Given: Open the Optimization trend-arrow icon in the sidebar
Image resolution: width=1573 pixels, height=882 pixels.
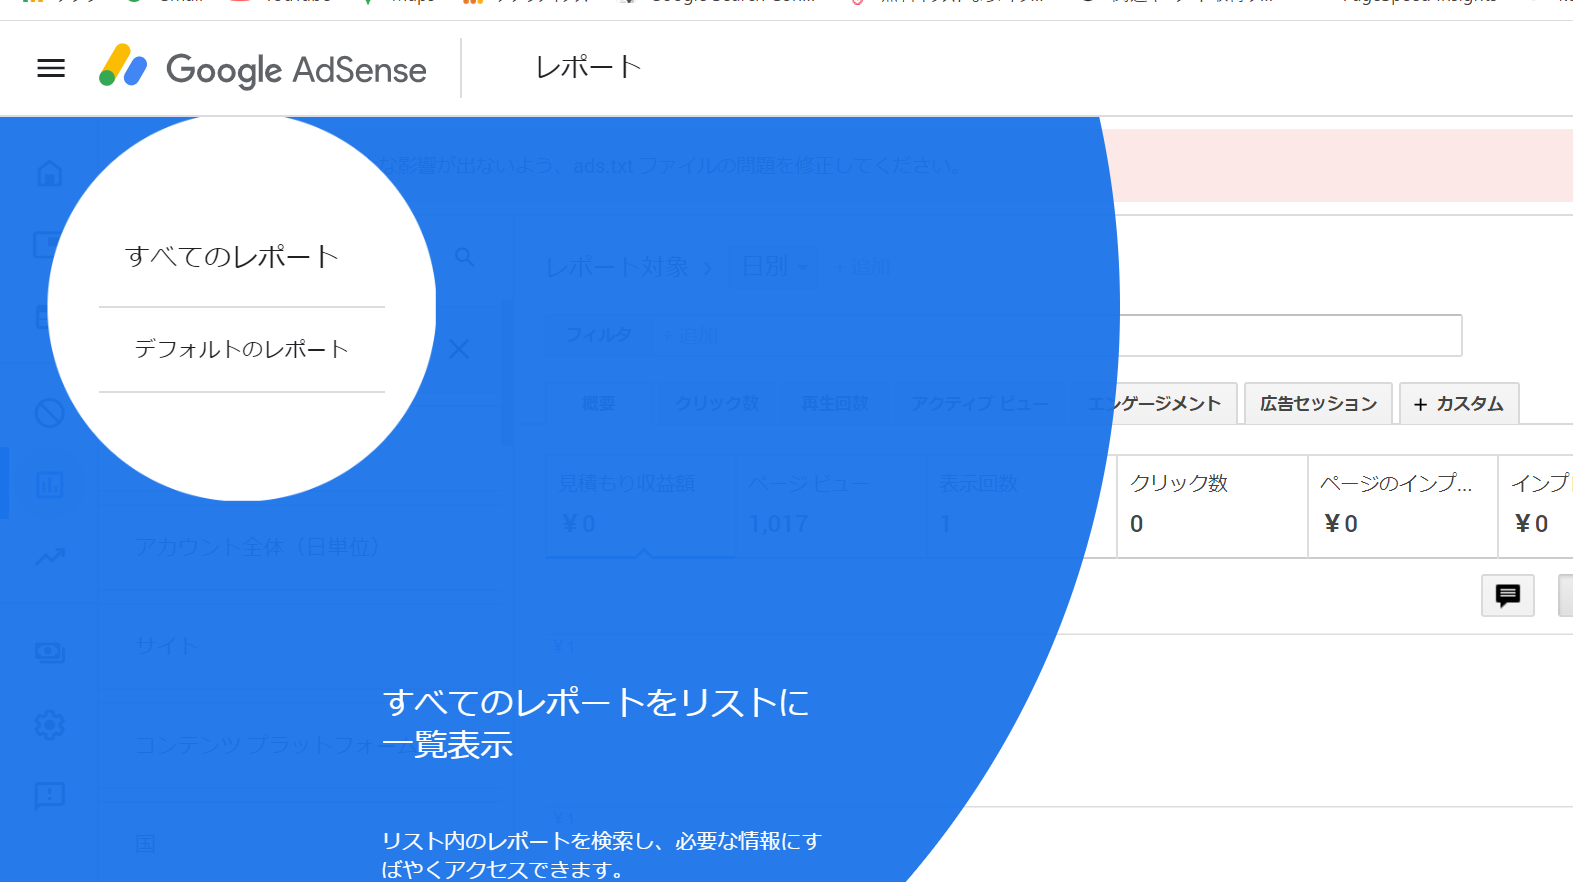Looking at the screenshot, I should click(49, 557).
